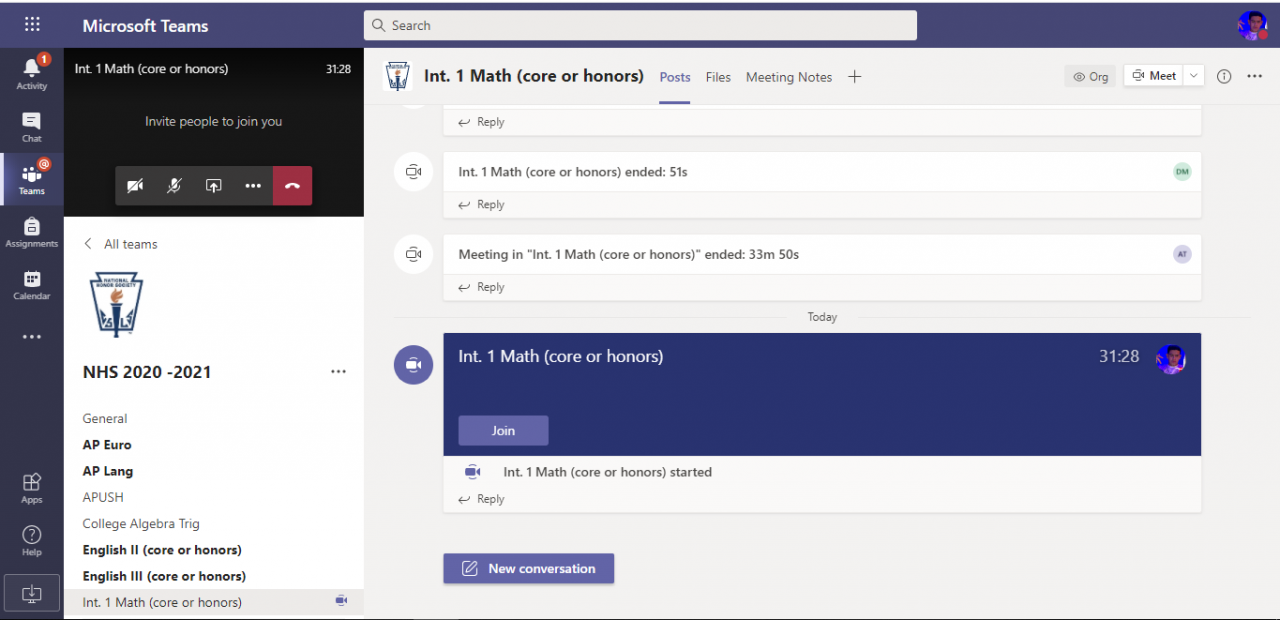Click 'Int. 1 Math (core or honors) started' text
1280x620 pixels.
pyautogui.click(x=608, y=472)
